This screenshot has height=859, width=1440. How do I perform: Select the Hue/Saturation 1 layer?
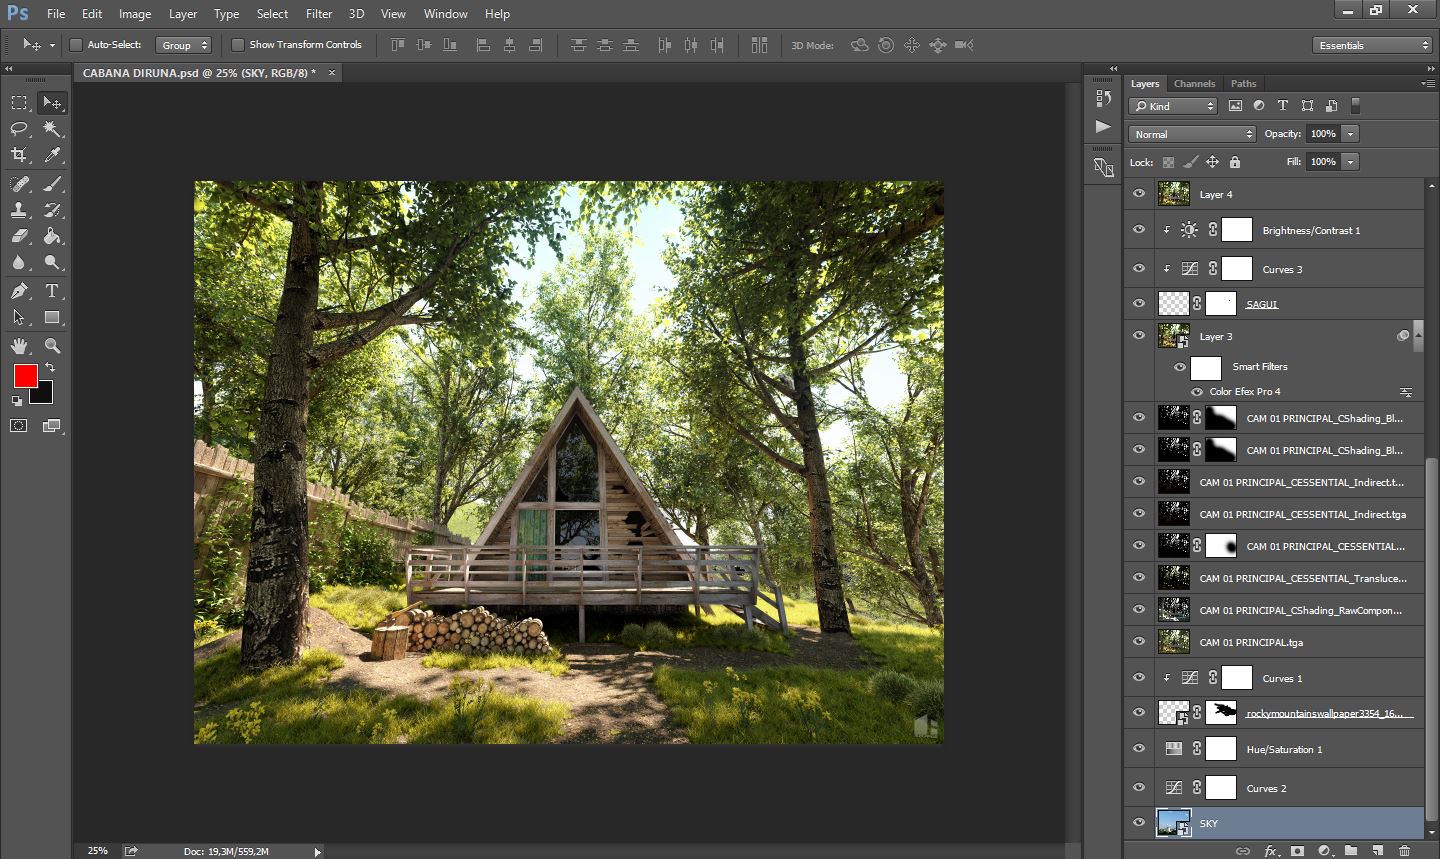(x=1284, y=749)
